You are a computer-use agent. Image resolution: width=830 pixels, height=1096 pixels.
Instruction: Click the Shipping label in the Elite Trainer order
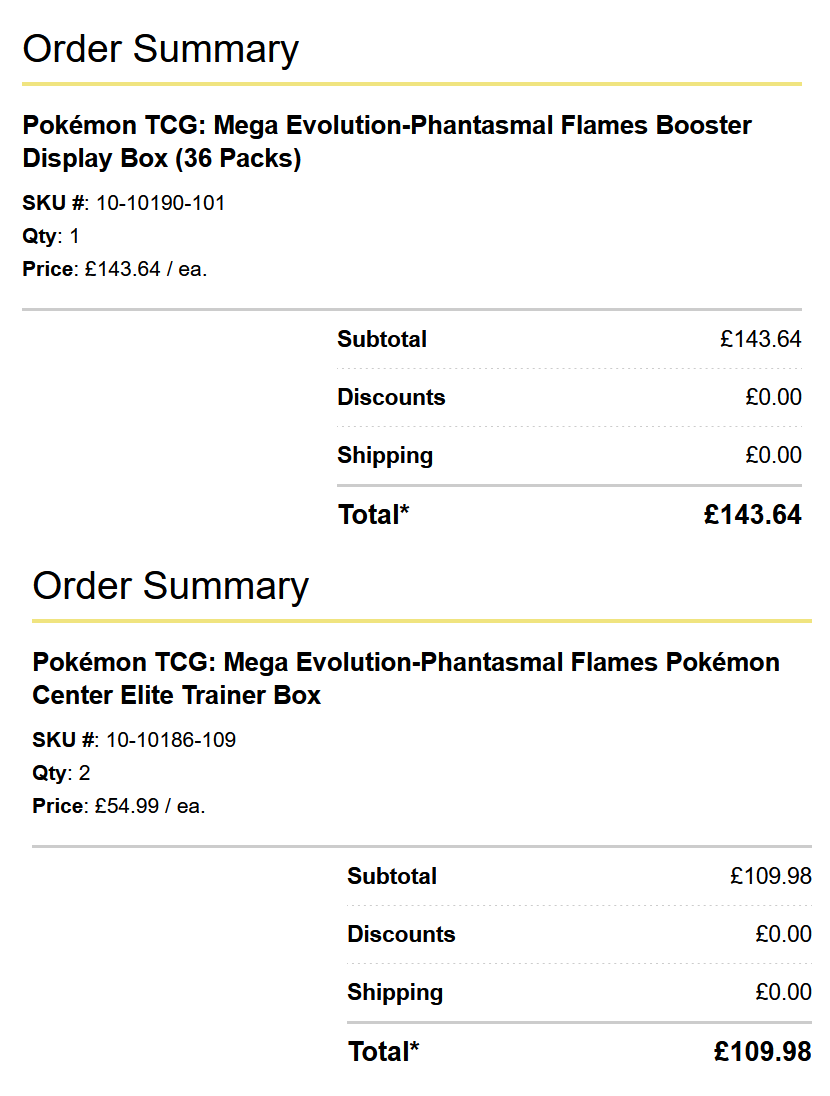(x=395, y=993)
